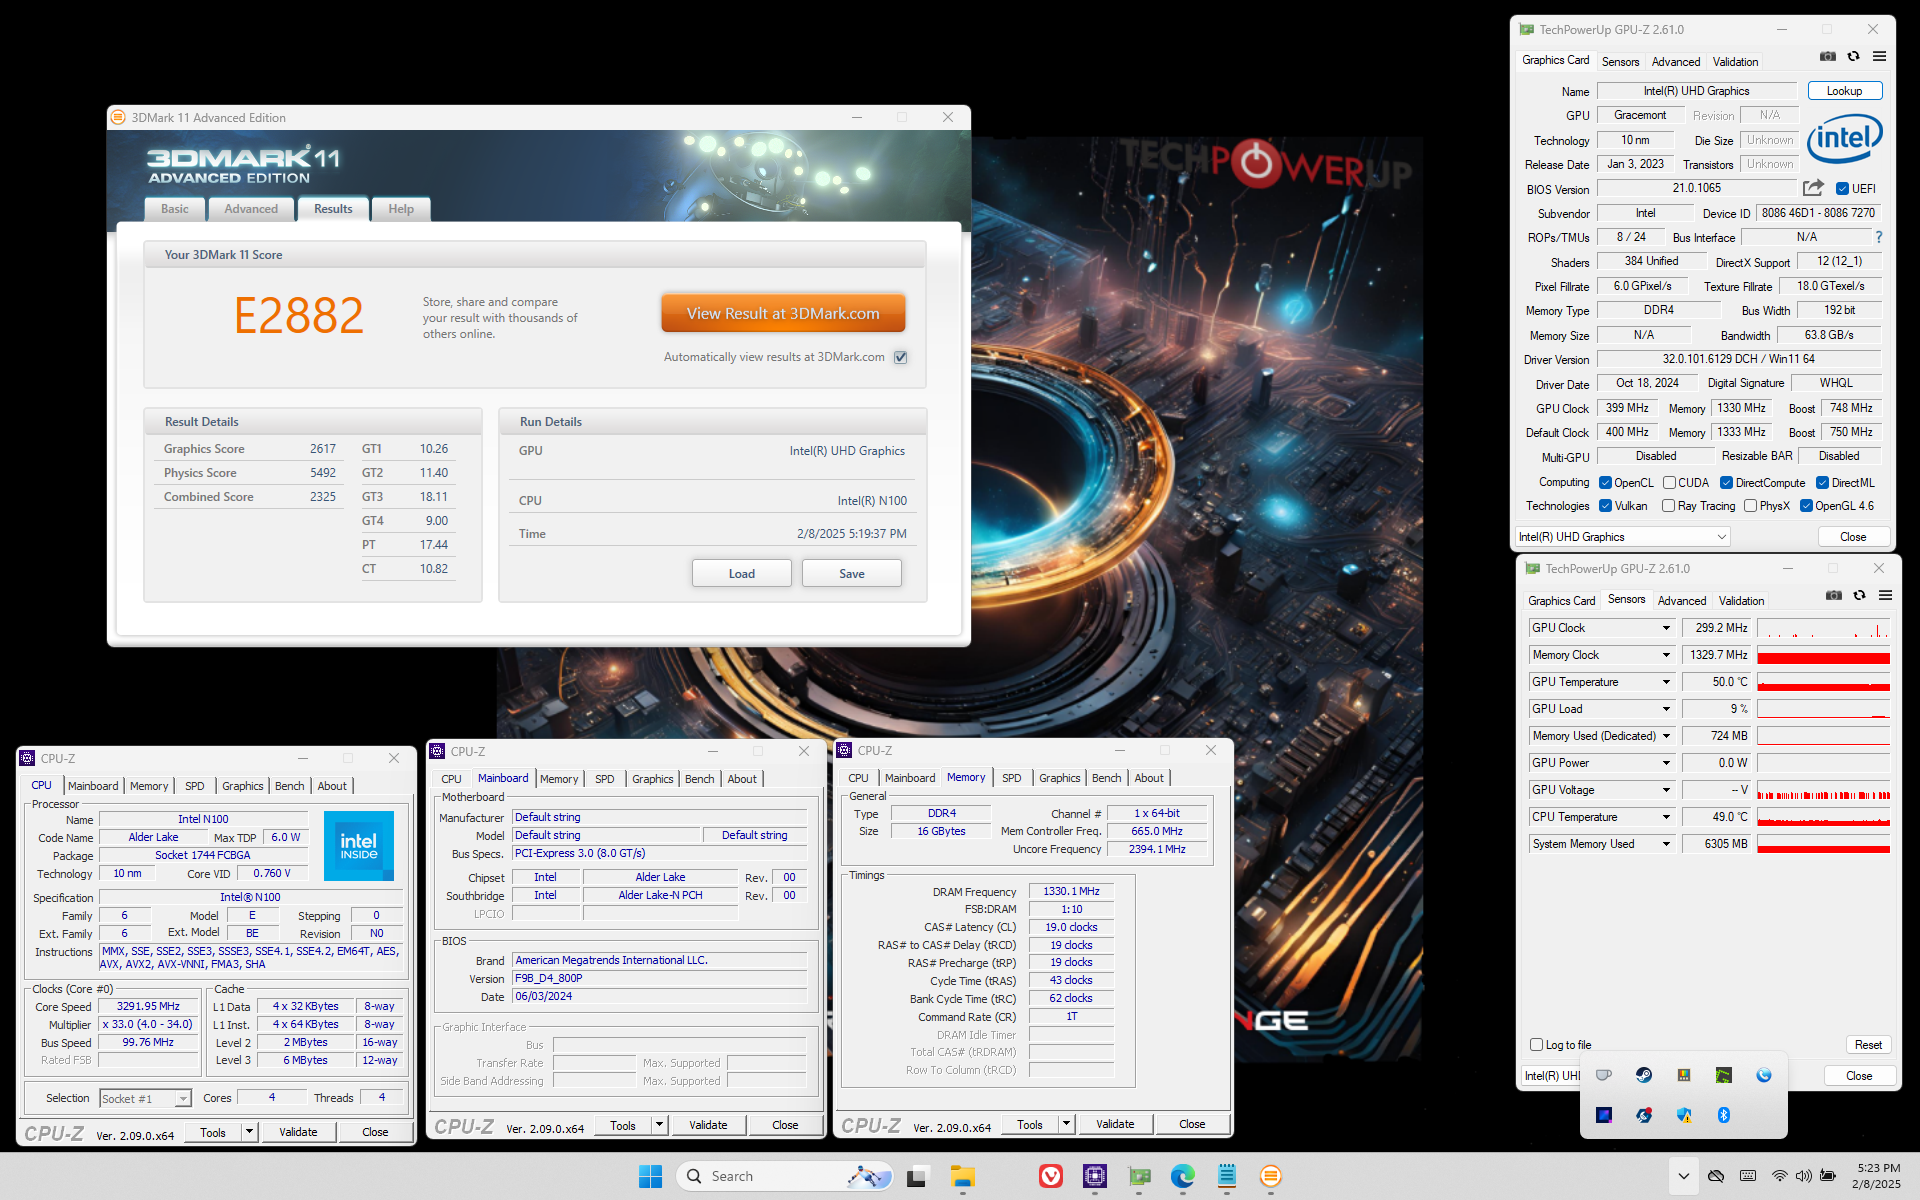The width and height of the screenshot is (1920, 1200).
Task: Click the green-on-dark G tray icon
Action: 1724,1075
